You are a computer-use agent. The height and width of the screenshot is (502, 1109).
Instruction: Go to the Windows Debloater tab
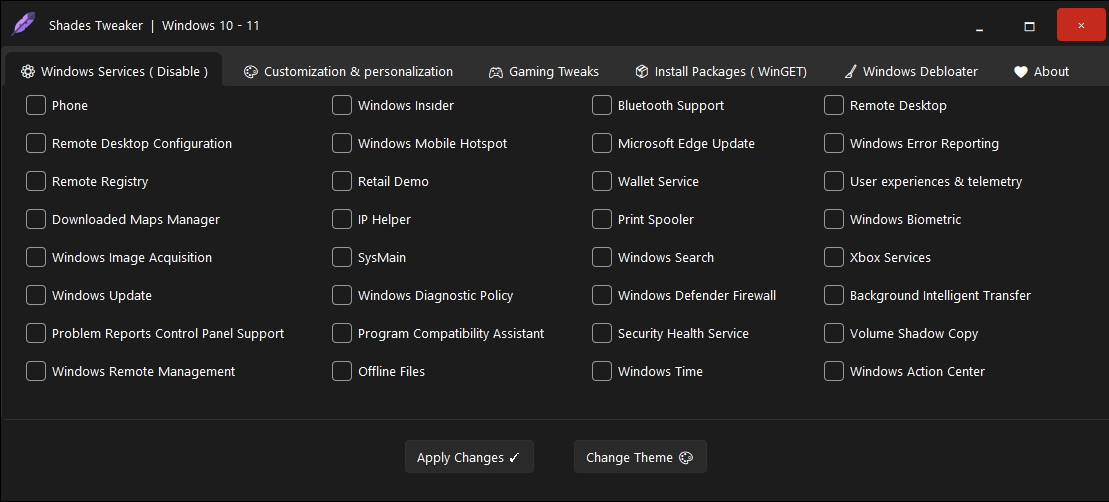tap(911, 71)
